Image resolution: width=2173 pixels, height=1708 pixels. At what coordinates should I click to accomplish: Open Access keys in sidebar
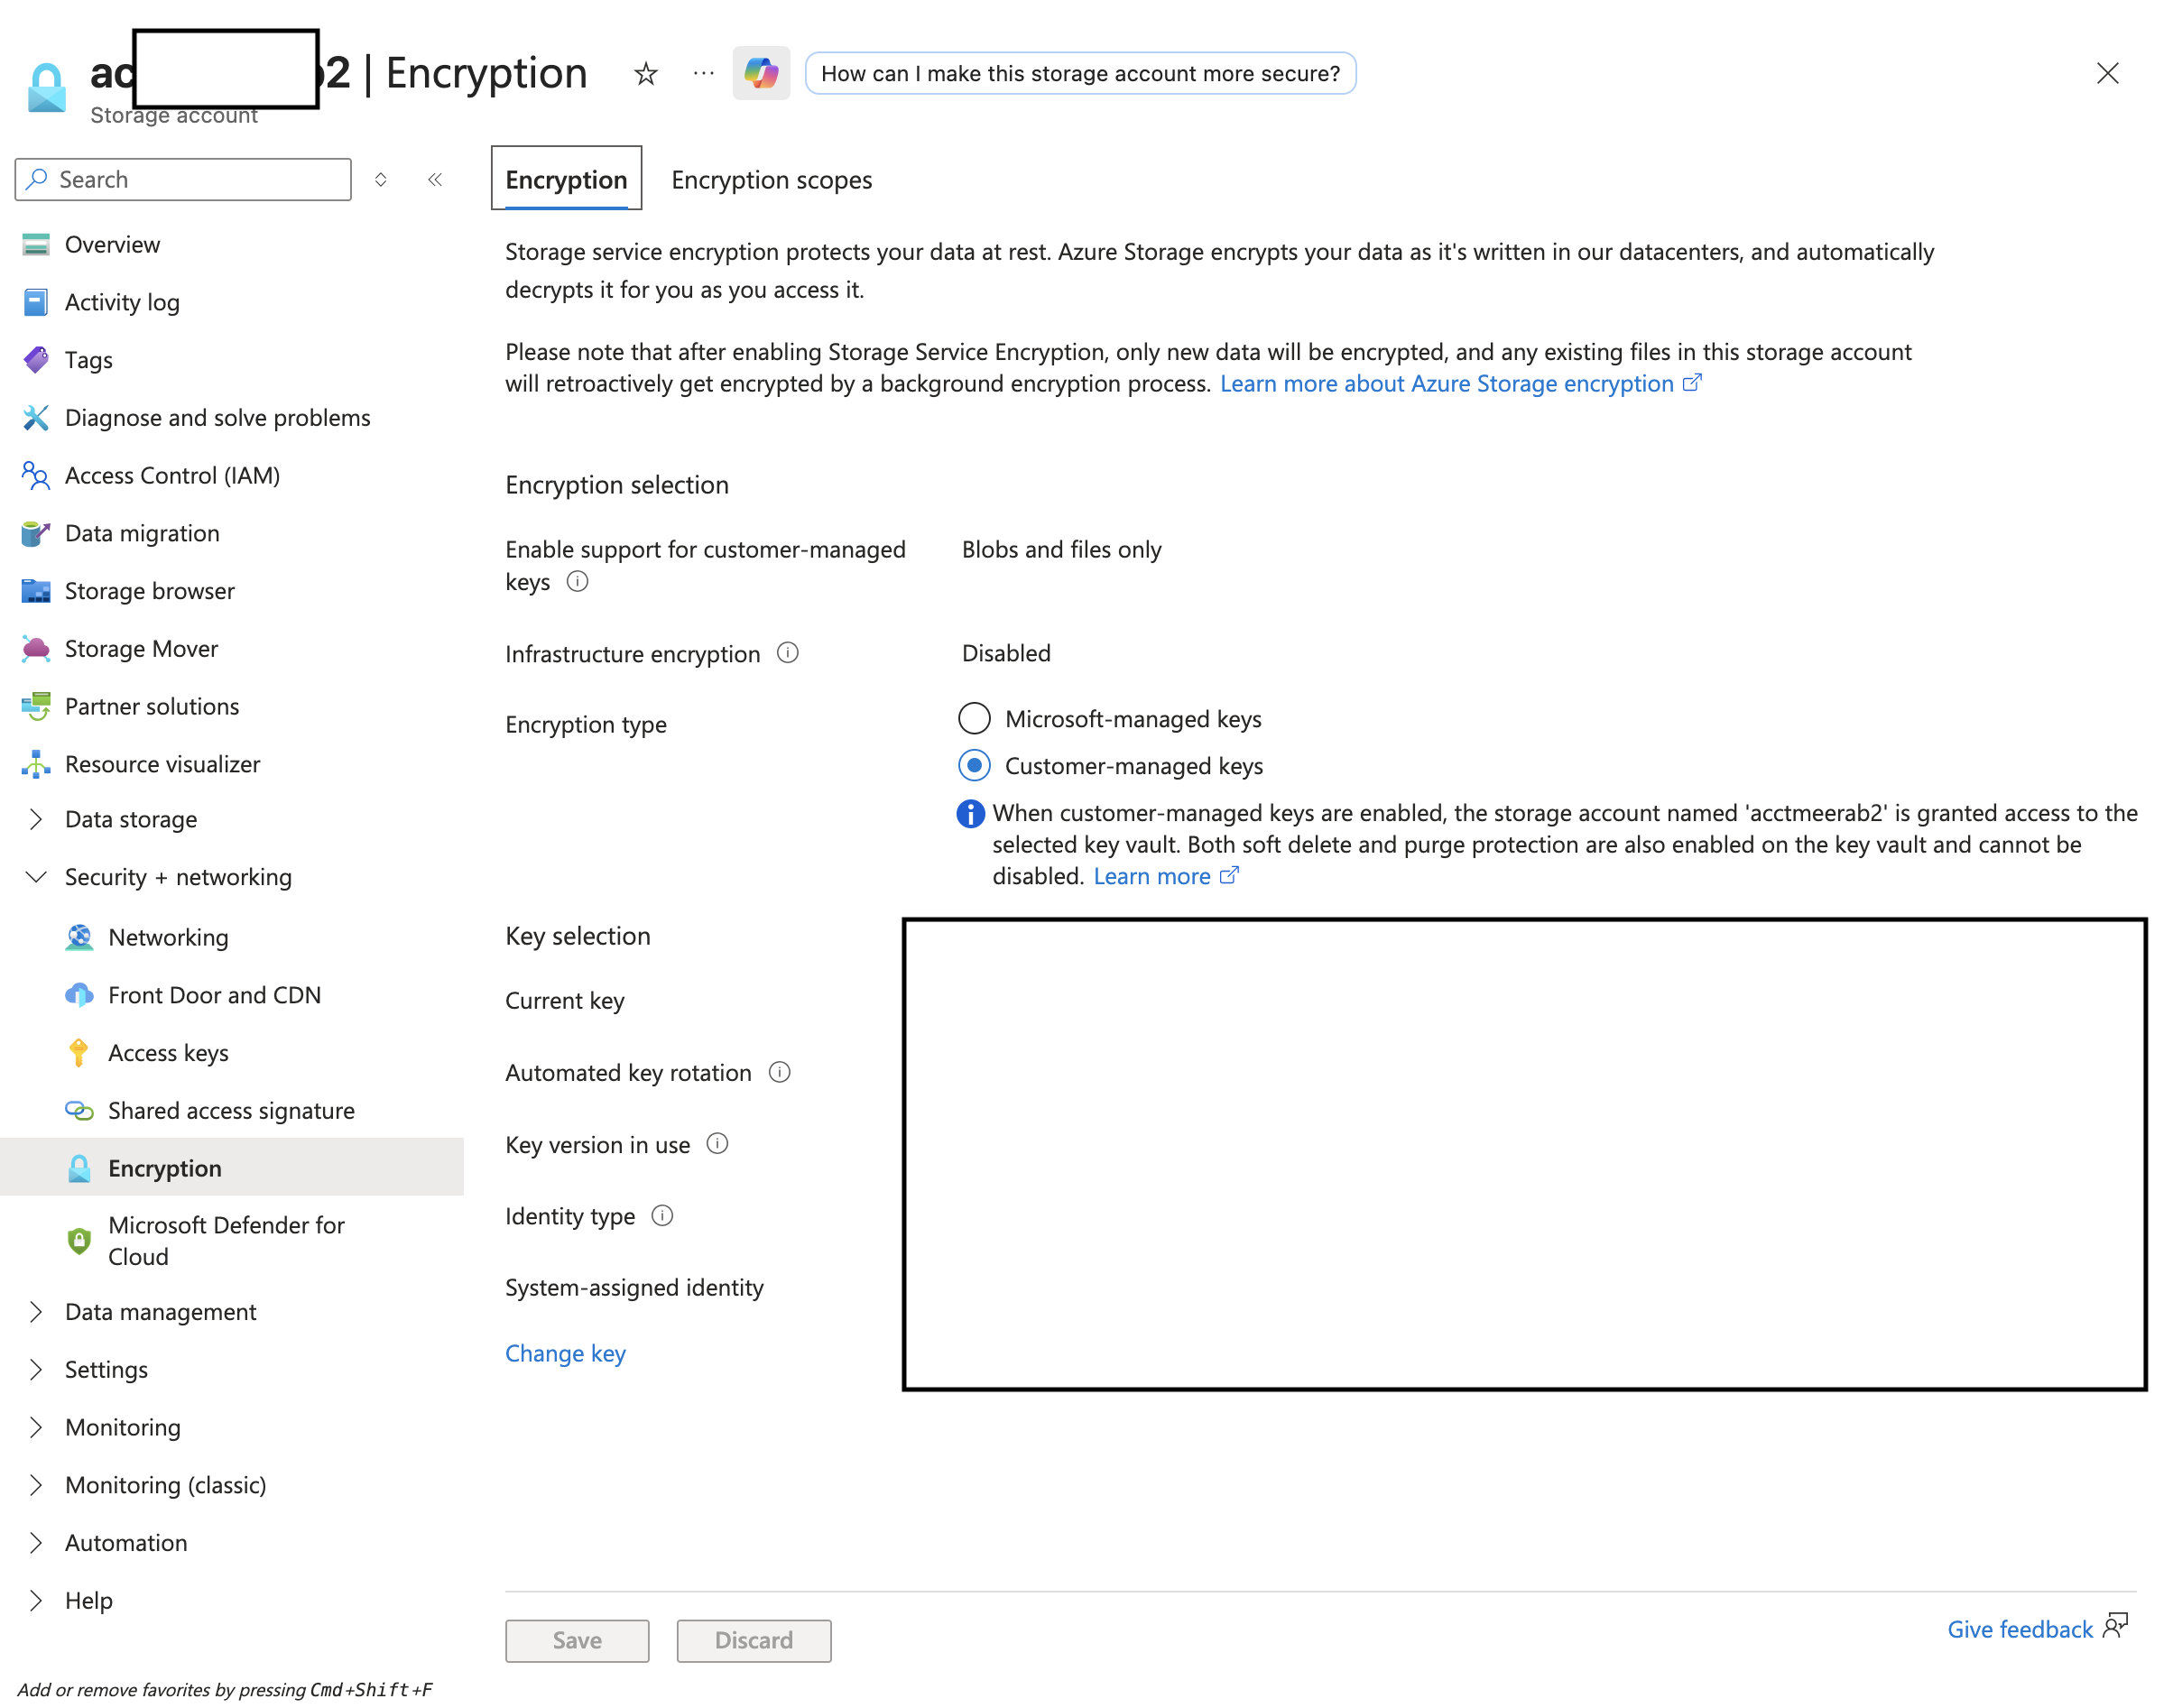click(168, 1052)
